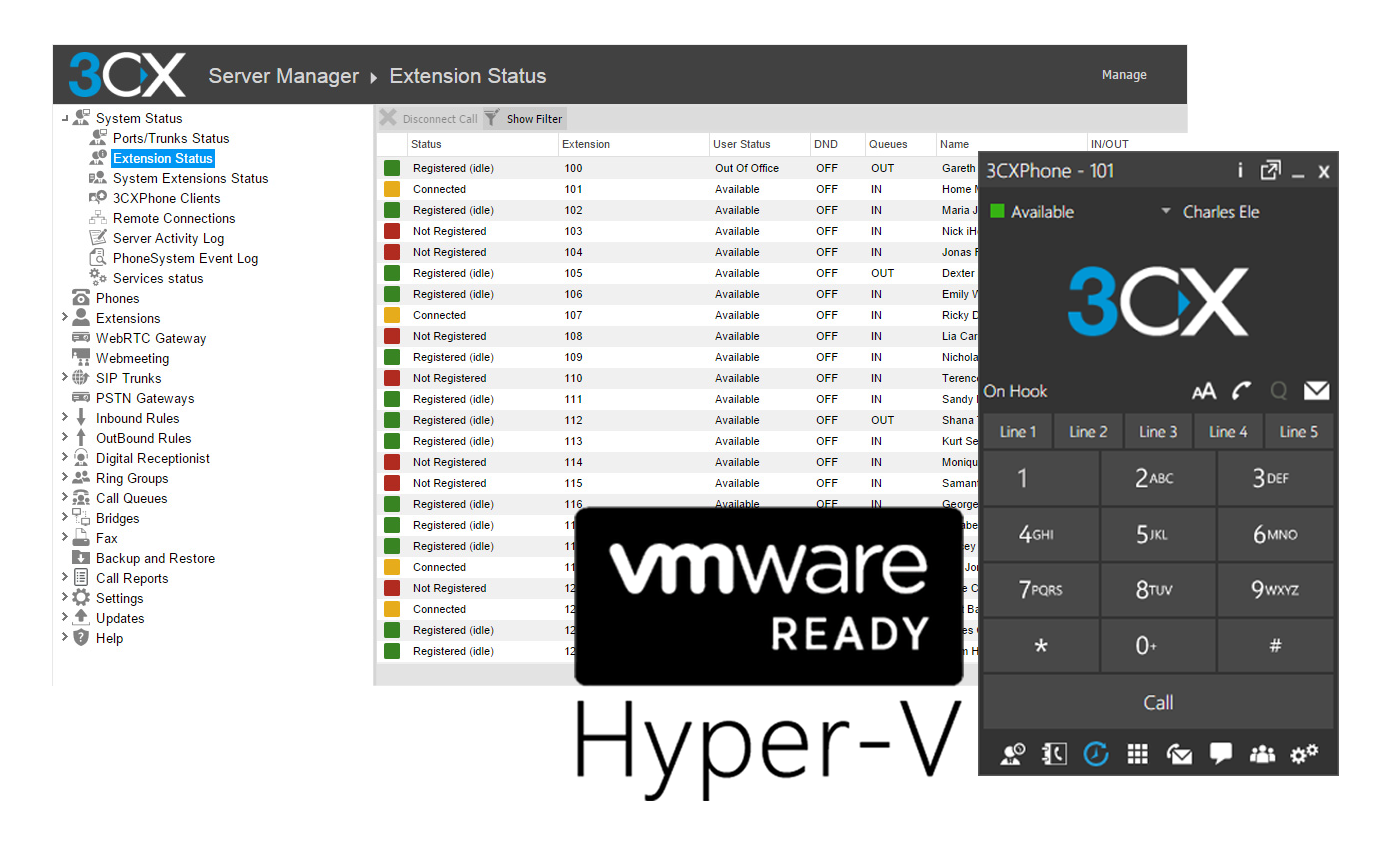Open the 3CXPhone settings gears icon
The height and width of the screenshot is (851, 1384).
(1304, 754)
